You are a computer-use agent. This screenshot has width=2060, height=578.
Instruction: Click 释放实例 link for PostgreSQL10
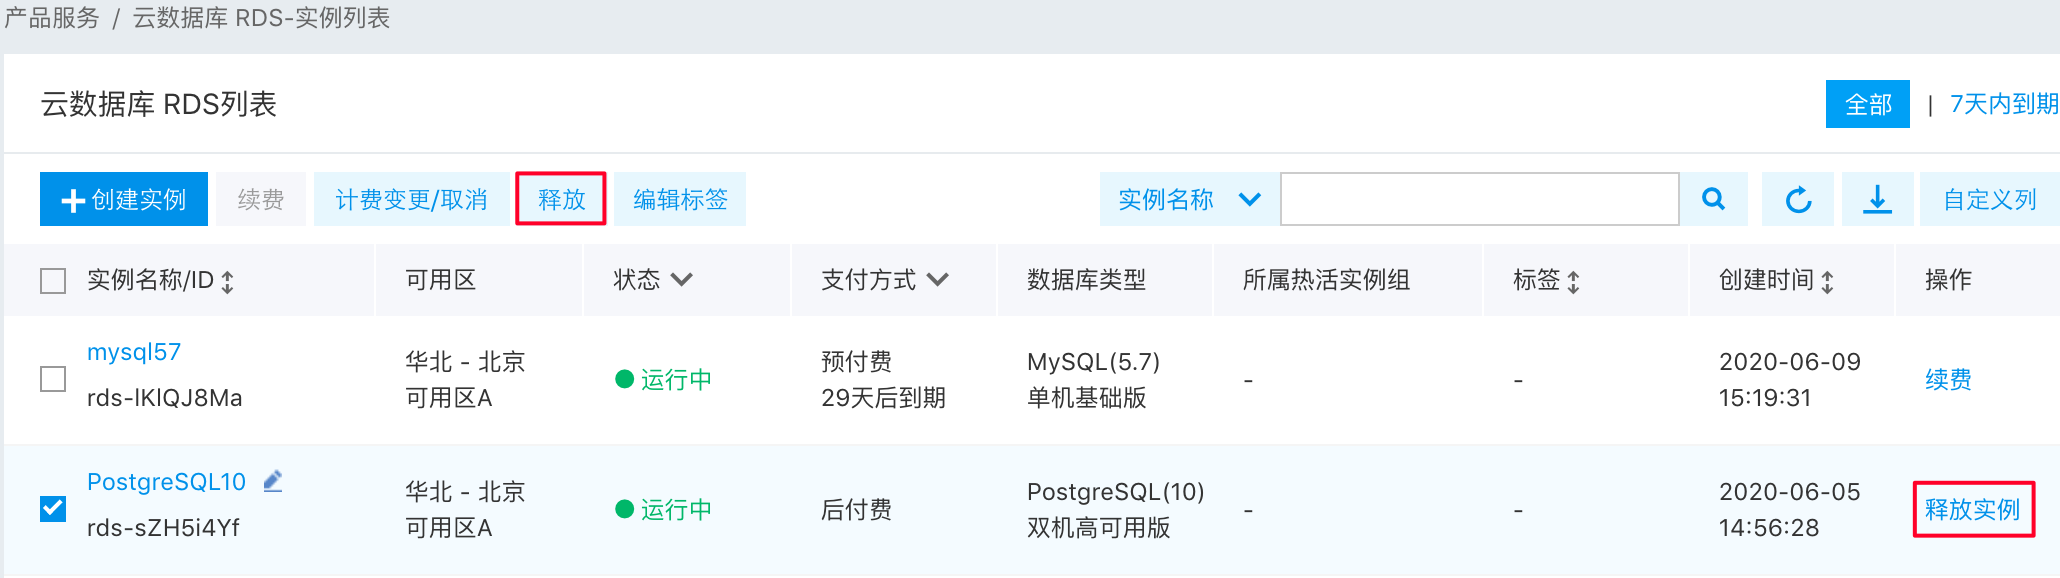[1973, 509]
